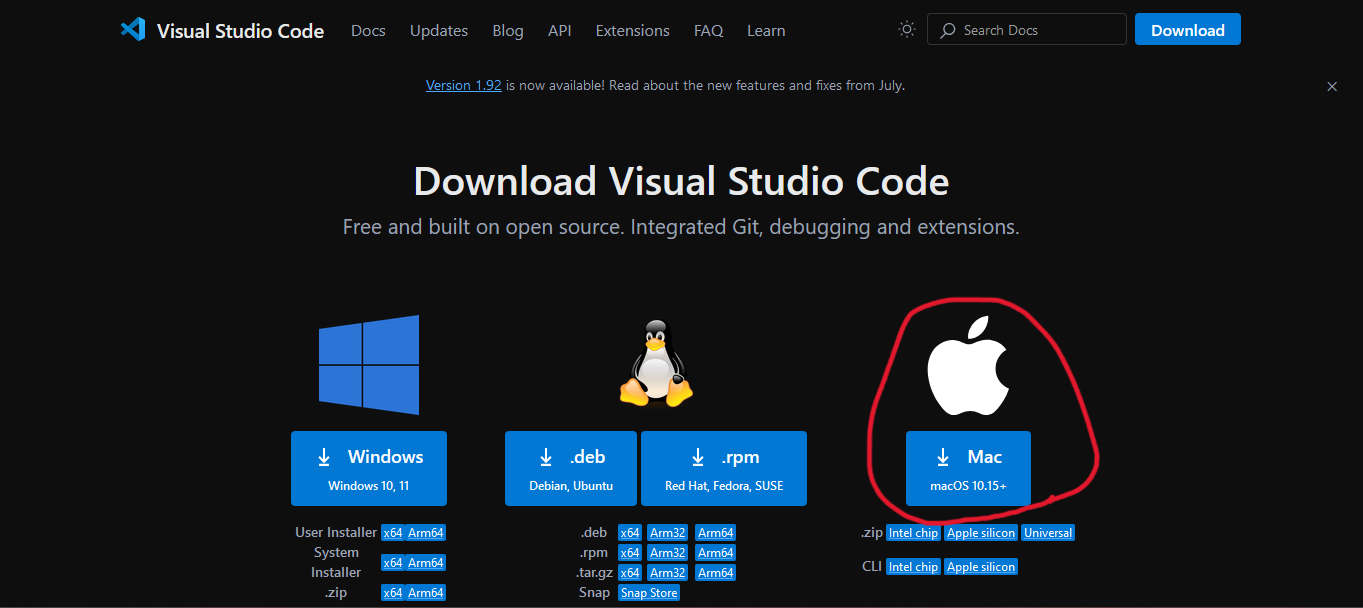Toggle the light/dark theme sun icon

click(907, 29)
